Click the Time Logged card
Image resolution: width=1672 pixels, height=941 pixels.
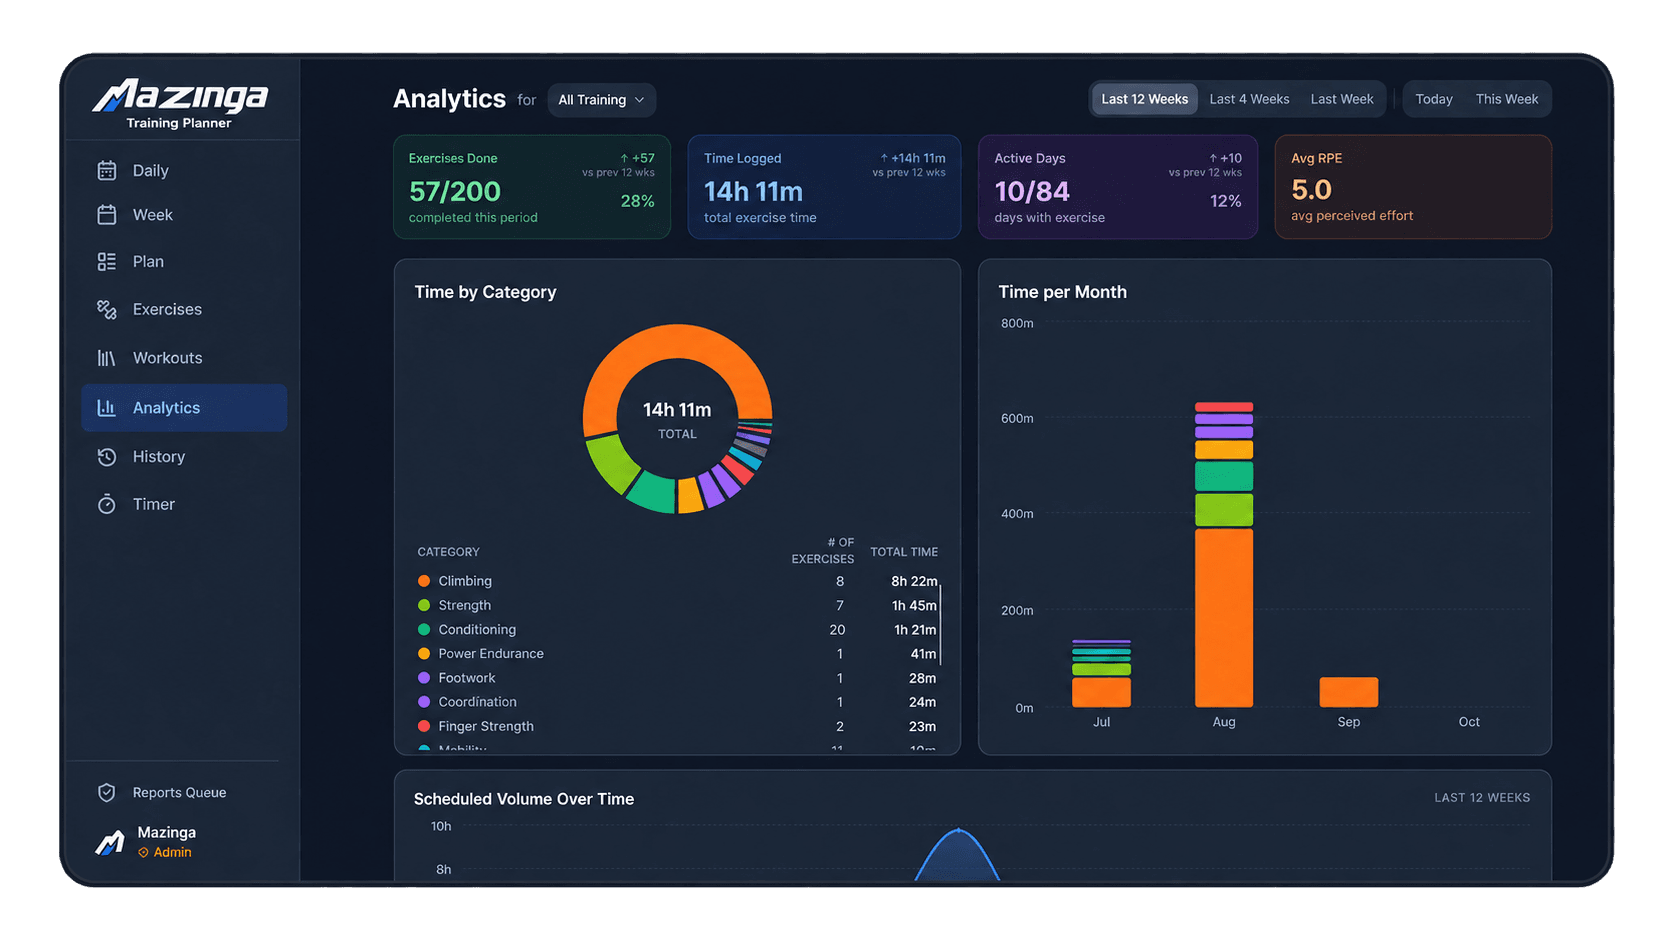tap(824, 187)
